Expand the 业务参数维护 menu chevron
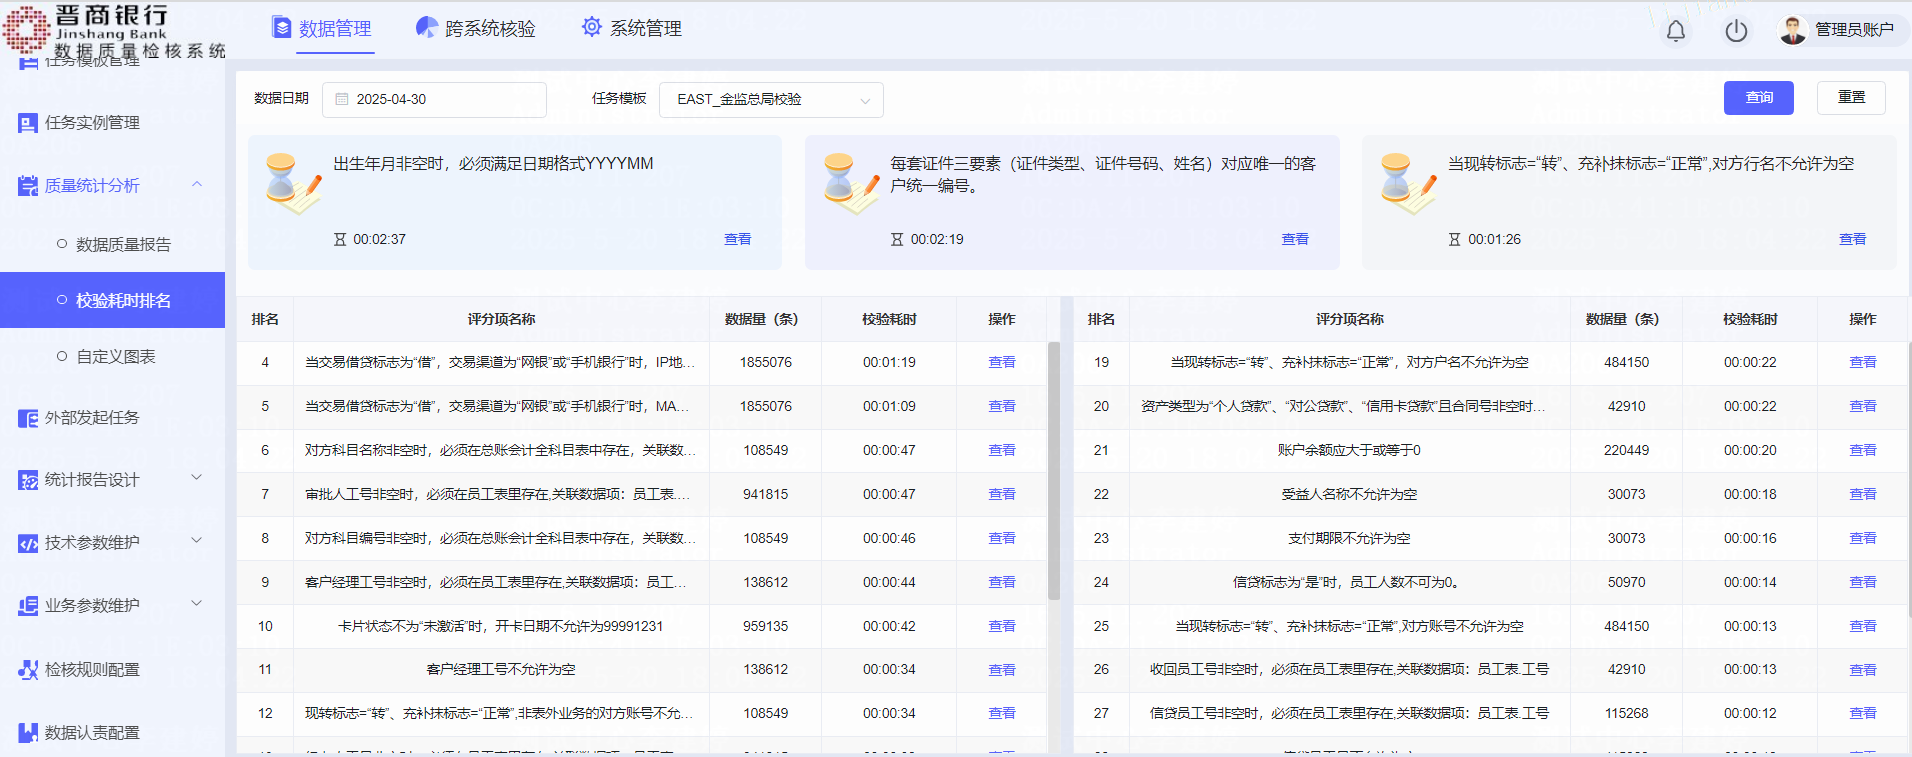The image size is (1912, 757). [x=197, y=604]
